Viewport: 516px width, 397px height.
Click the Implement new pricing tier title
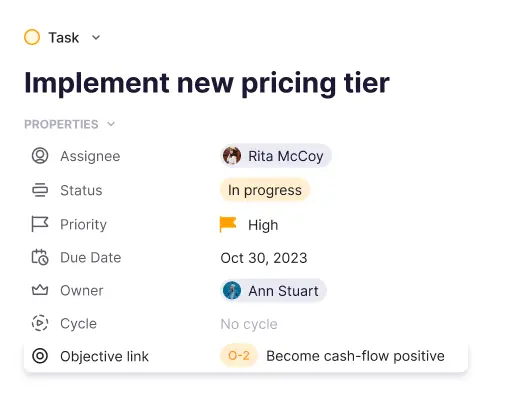(x=207, y=83)
